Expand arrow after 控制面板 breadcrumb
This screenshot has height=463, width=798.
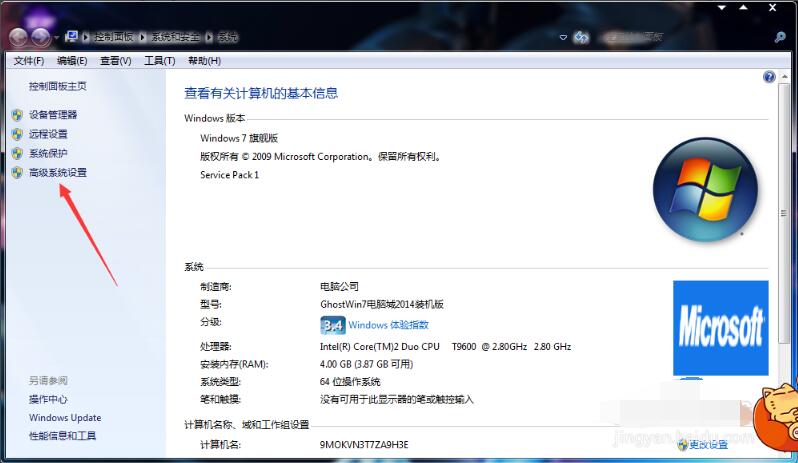142,37
